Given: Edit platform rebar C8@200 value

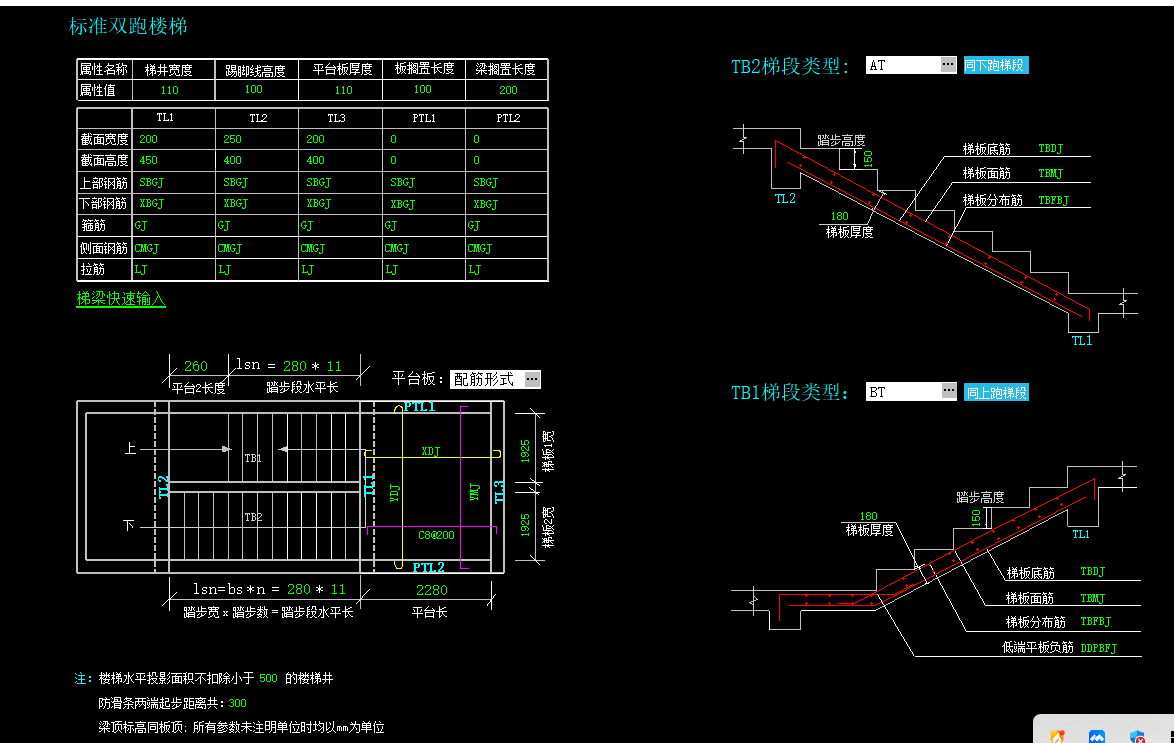Looking at the screenshot, I should [437, 535].
